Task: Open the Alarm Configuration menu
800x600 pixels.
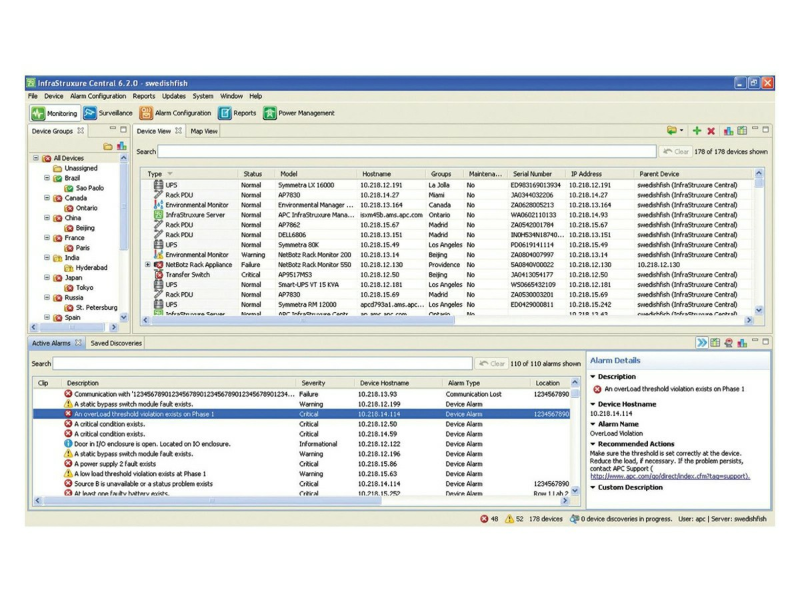Action: (98, 96)
